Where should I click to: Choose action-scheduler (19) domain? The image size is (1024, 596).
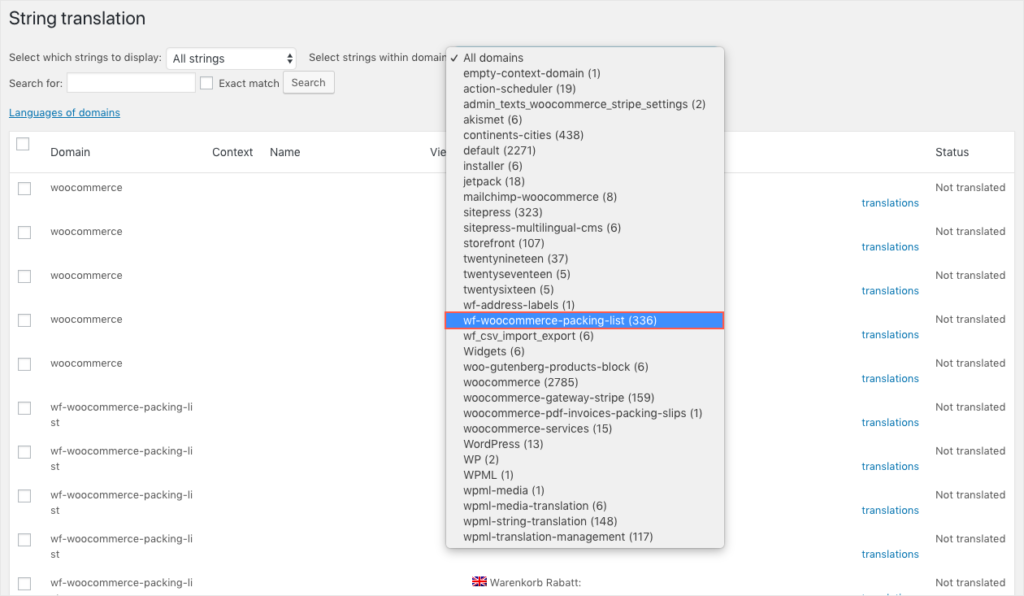(584, 89)
